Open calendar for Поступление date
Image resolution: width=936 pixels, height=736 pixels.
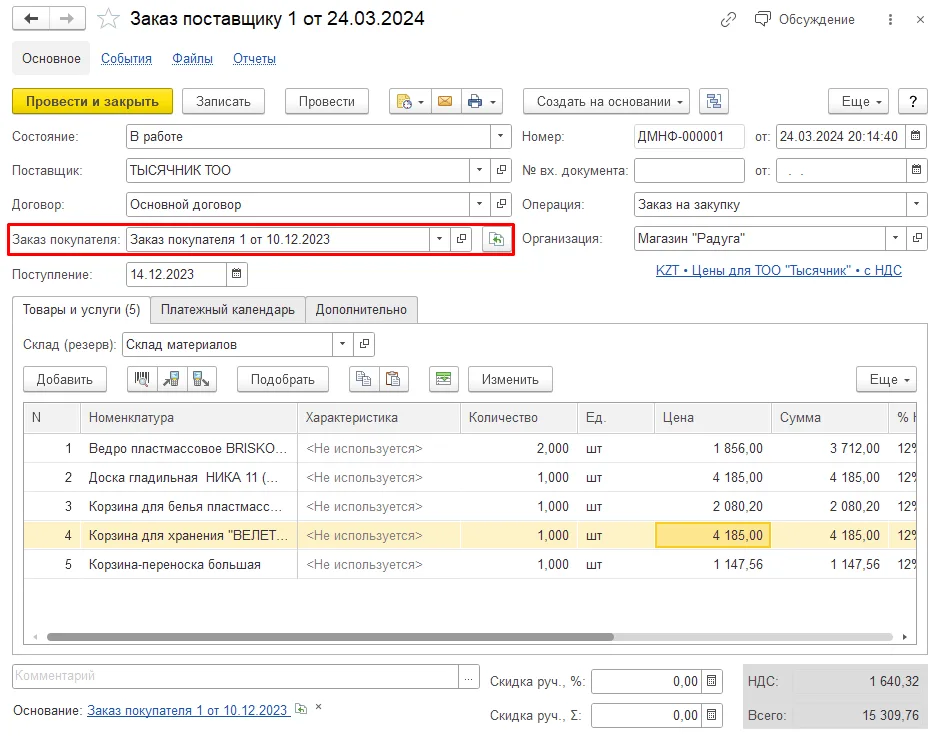[236, 274]
